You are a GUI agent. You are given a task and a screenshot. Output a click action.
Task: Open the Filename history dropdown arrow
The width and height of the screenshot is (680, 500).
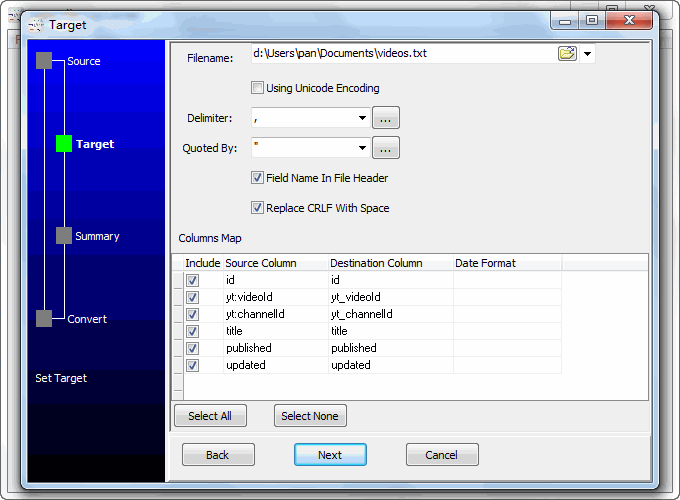pos(587,54)
